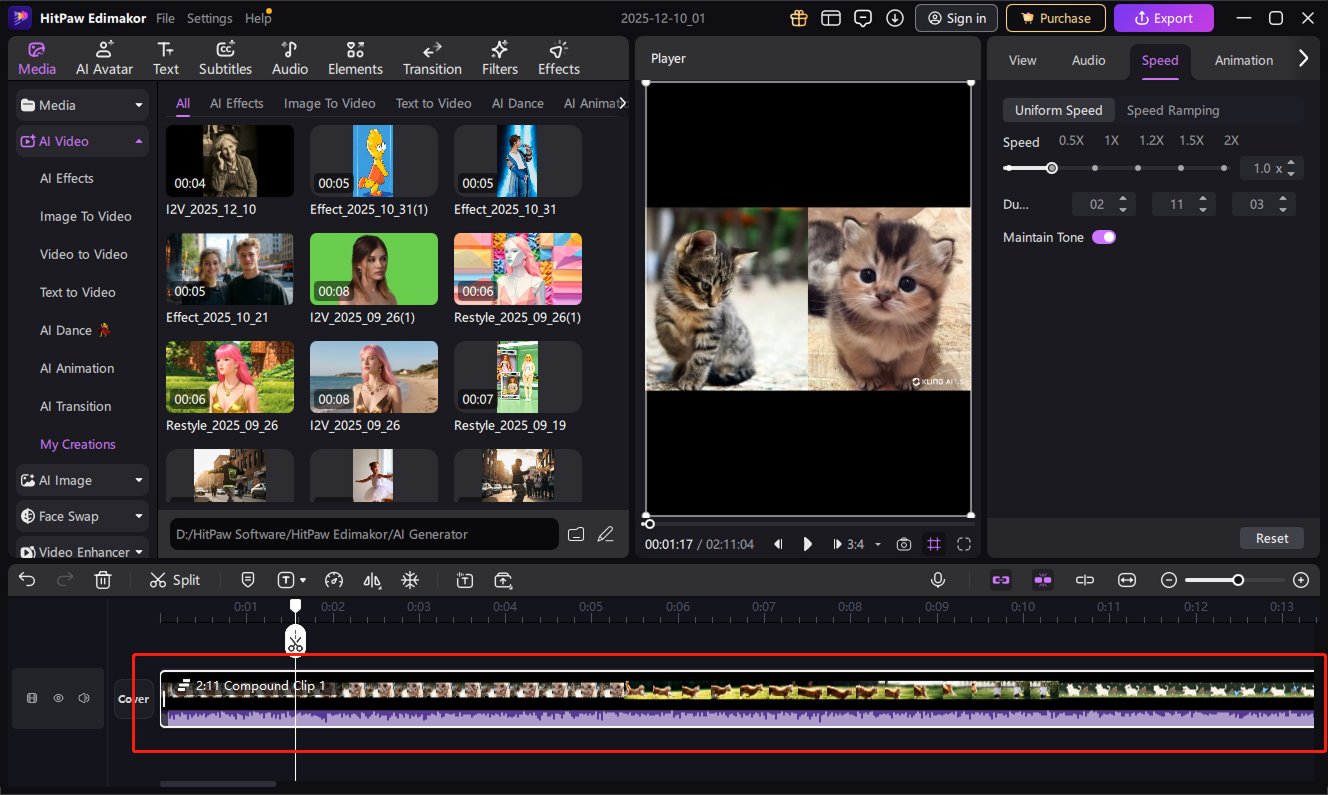Screen dimensions: 1328x795
Task: Open the Transition tab in top toolbar
Action: (432, 59)
